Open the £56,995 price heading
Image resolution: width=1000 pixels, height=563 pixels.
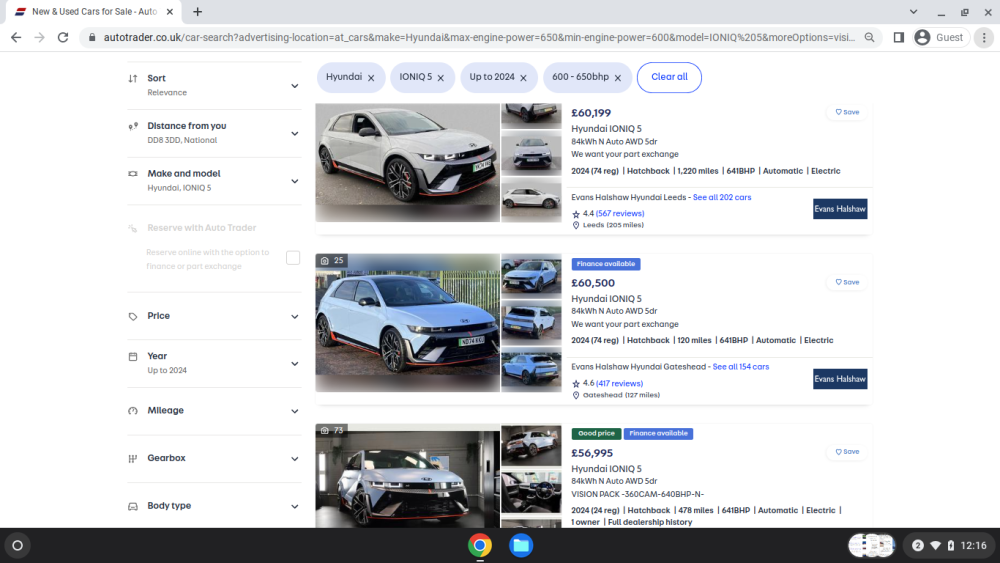592,453
